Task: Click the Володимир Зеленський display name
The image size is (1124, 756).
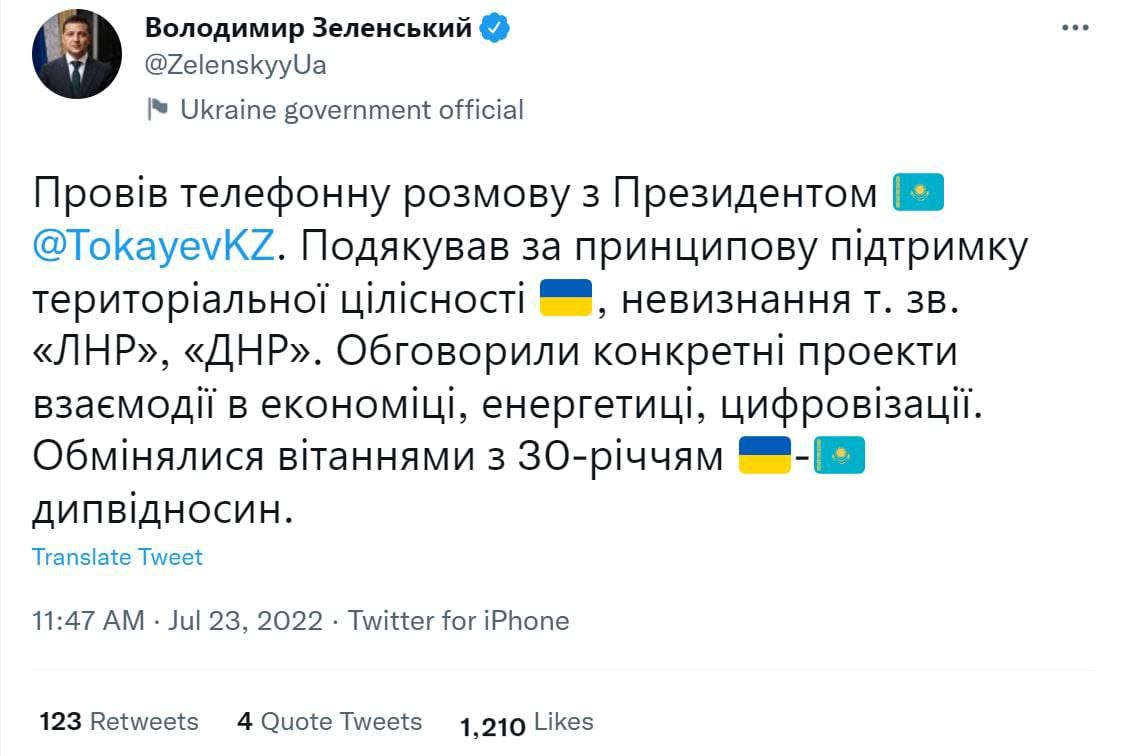Action: point(308,28)
